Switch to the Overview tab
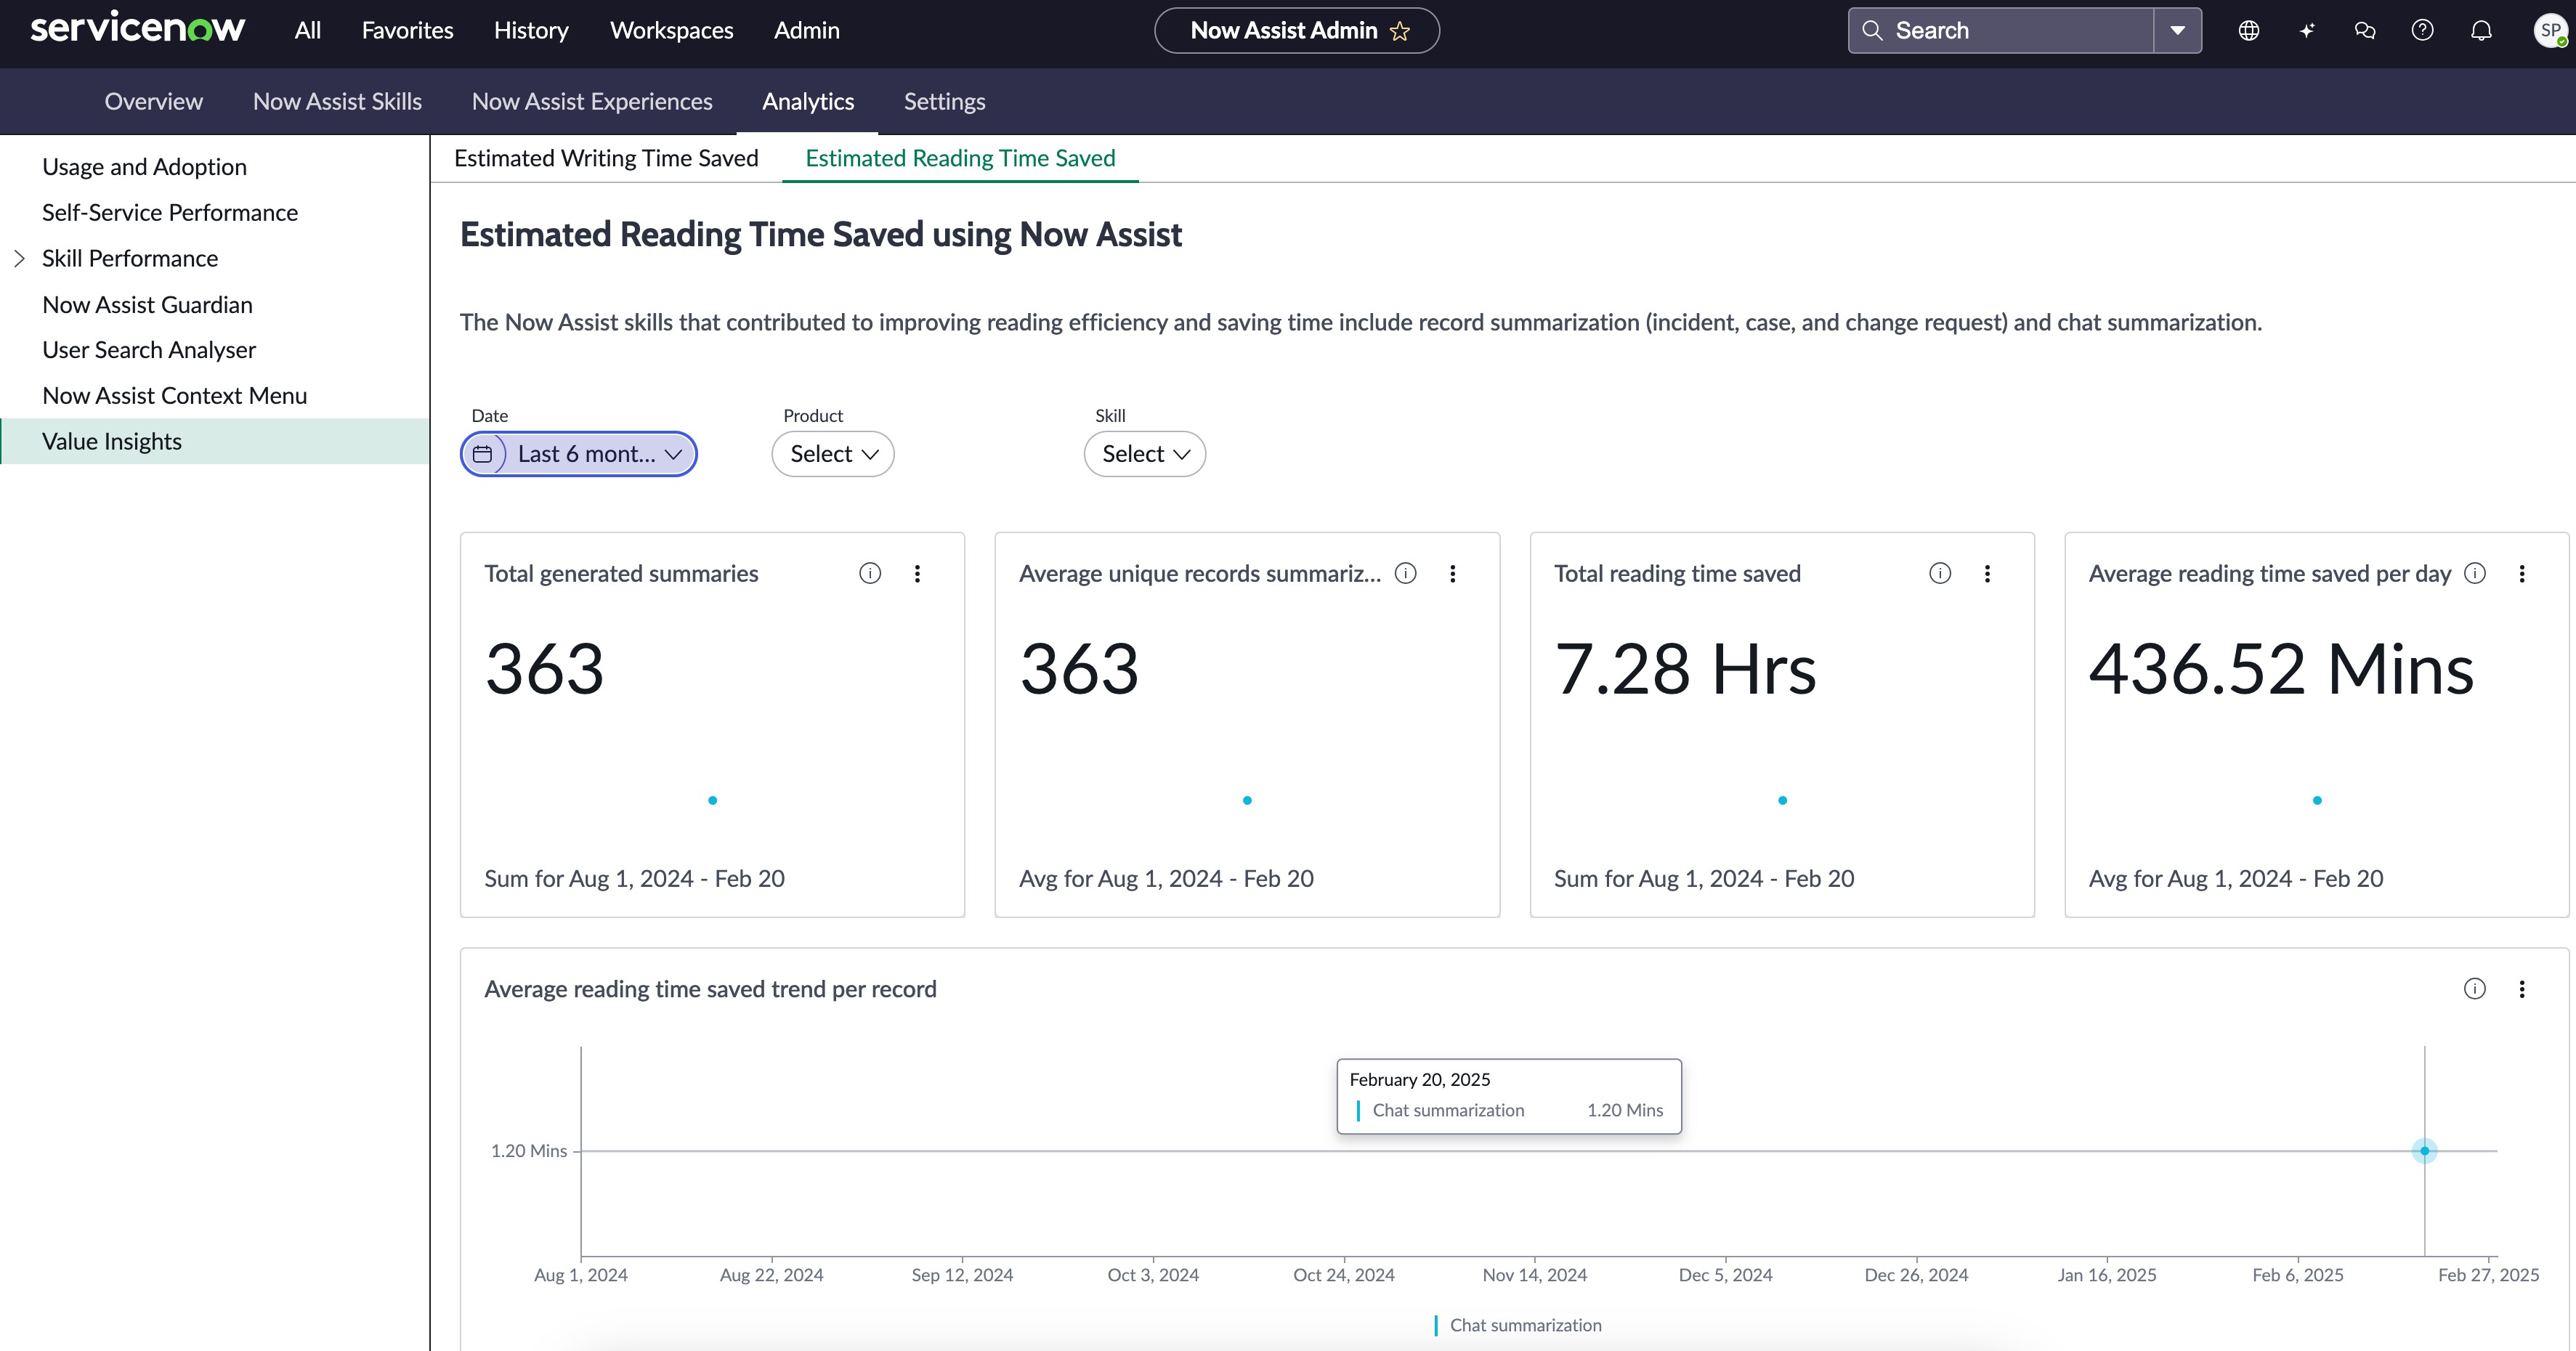 pos(153,101)
